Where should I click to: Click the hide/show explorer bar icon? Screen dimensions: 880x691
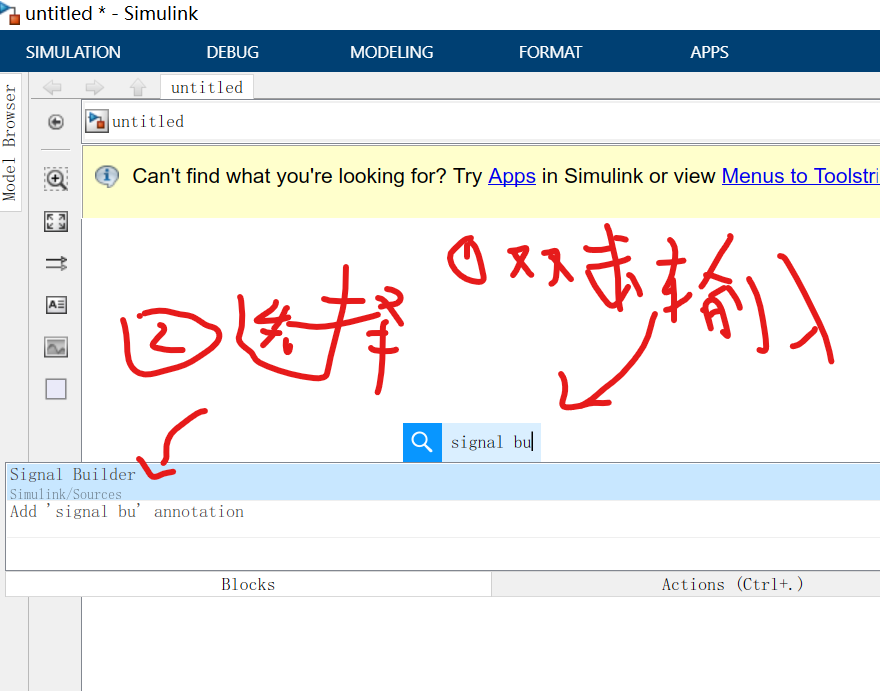[56, 122]
